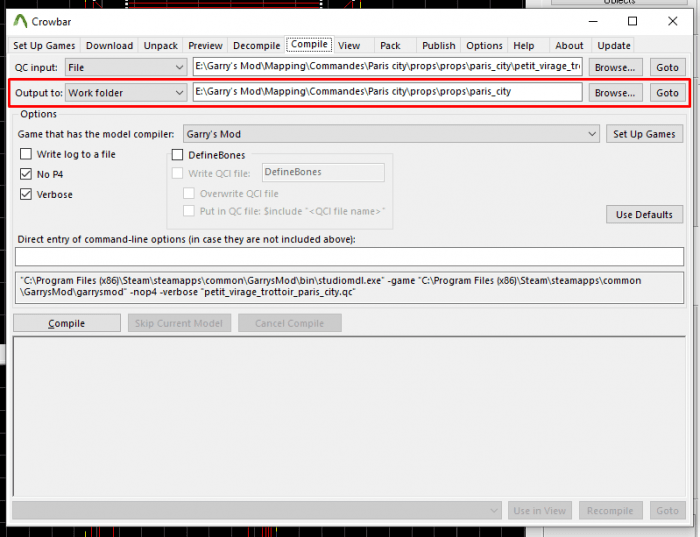Open the View tab
Screen dimensions: 700x537
point(349,46)
